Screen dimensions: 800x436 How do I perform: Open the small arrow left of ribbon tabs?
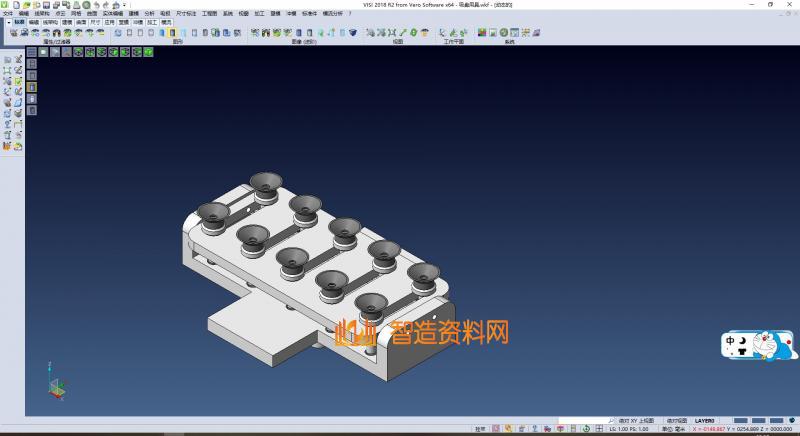click(x=9, y=22)
